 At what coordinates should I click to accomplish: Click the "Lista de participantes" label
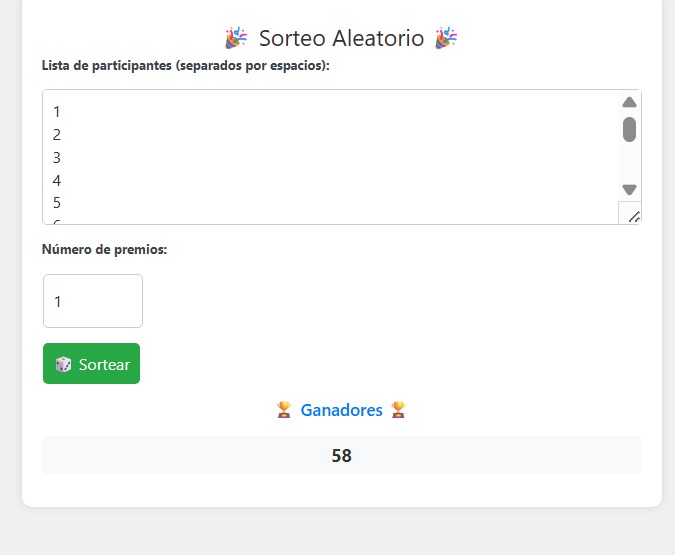click(186, 66)
